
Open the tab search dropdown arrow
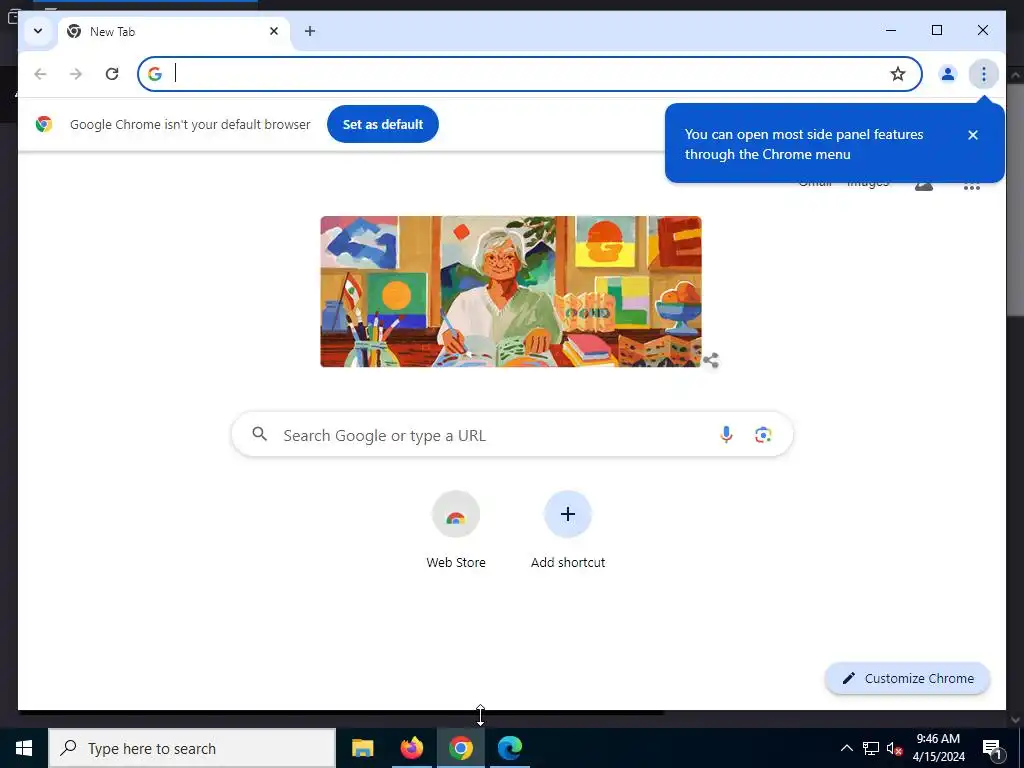pyautogui.click(x=38, y=31)
